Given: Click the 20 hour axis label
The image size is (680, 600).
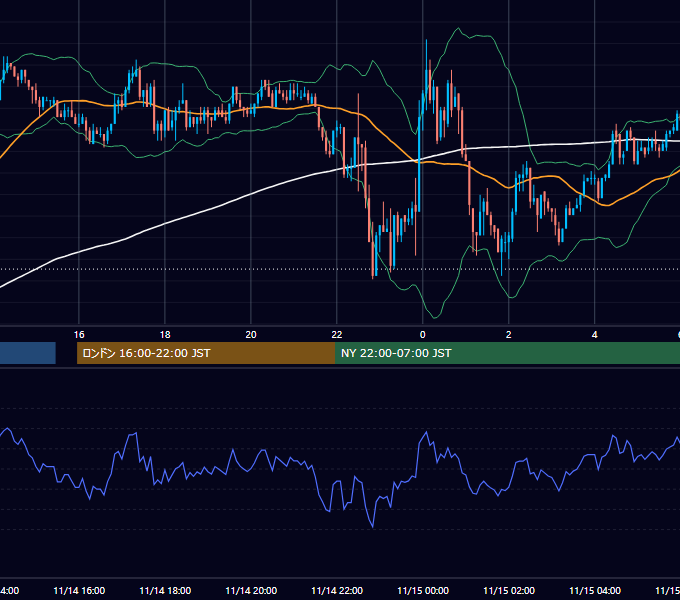Looking at the screenshot, I should point(251,335).
